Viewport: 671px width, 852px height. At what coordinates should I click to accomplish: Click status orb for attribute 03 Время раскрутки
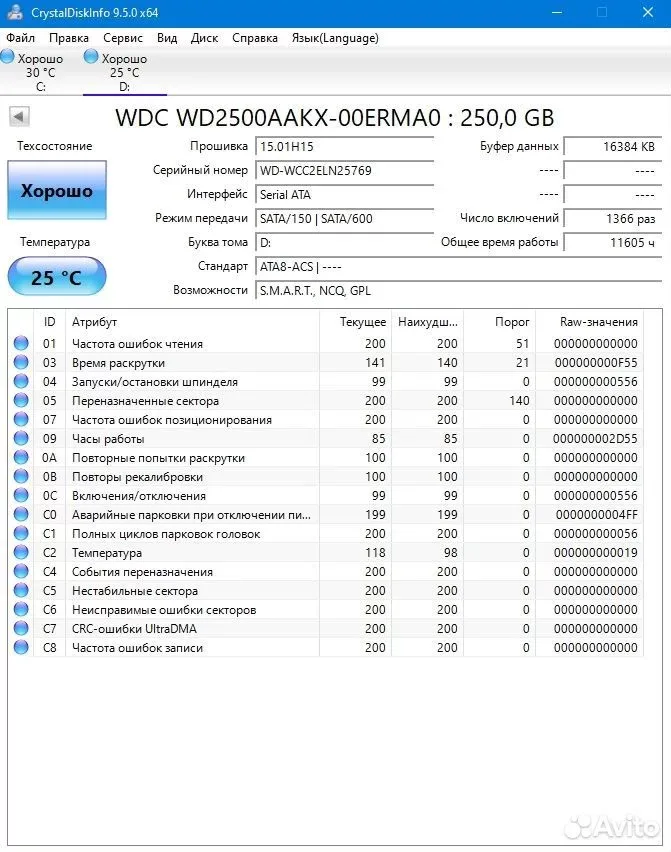(21, 362)
